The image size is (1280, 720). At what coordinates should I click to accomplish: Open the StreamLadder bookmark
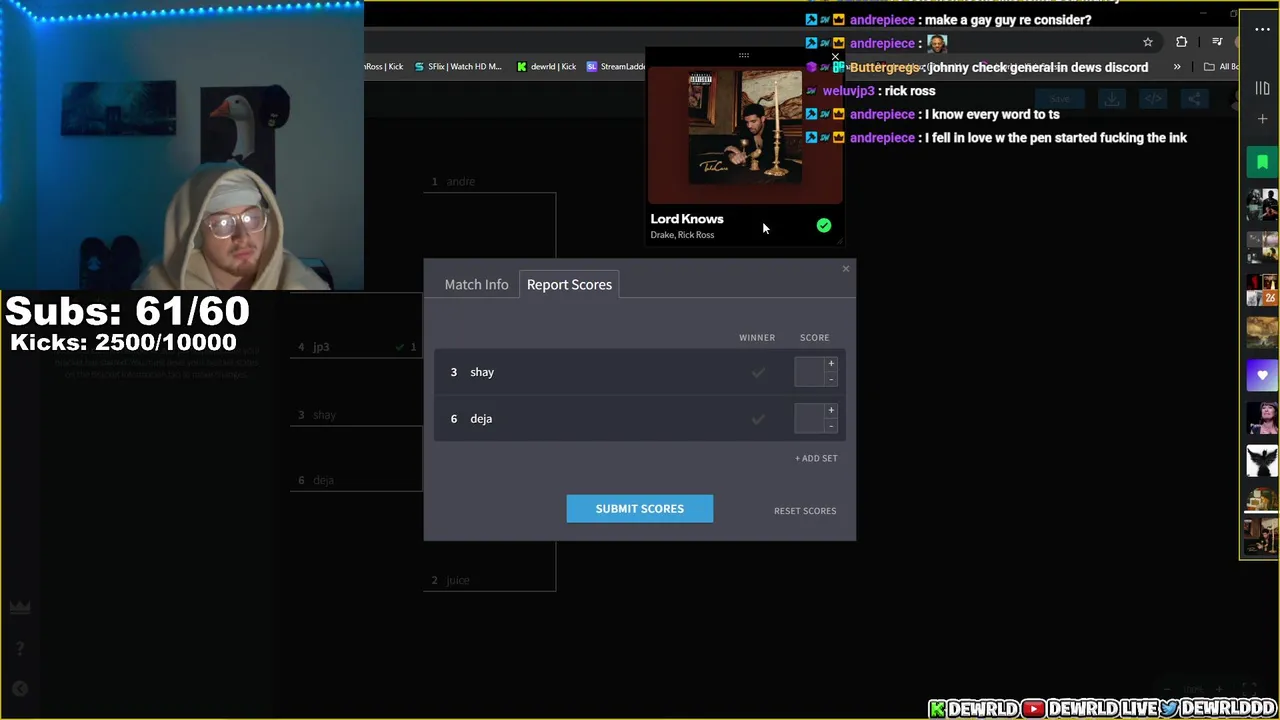616,67
